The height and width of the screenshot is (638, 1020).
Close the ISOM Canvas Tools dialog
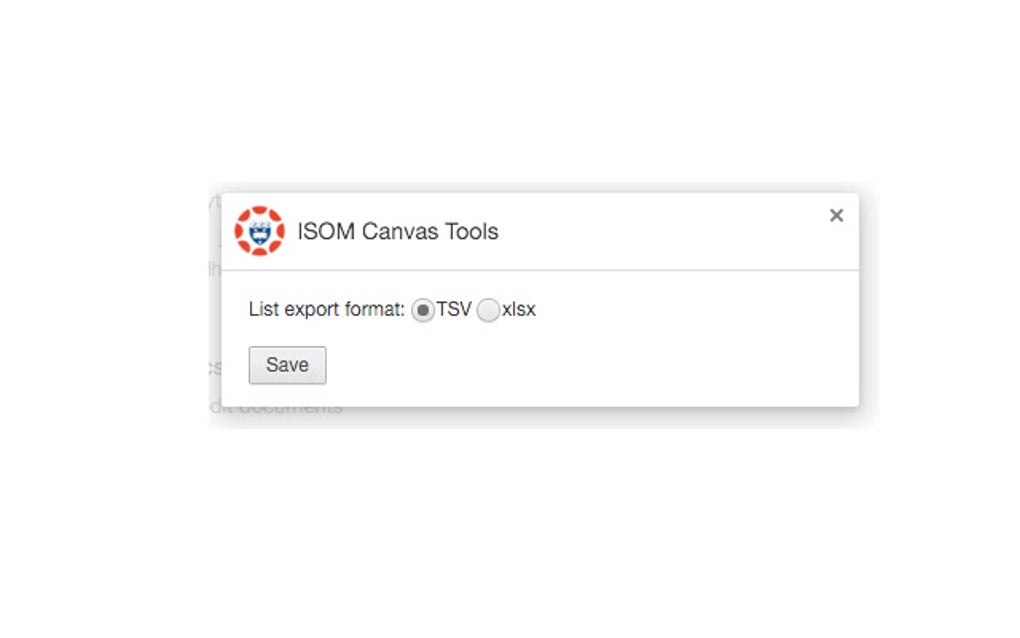[x=836, y=215]
